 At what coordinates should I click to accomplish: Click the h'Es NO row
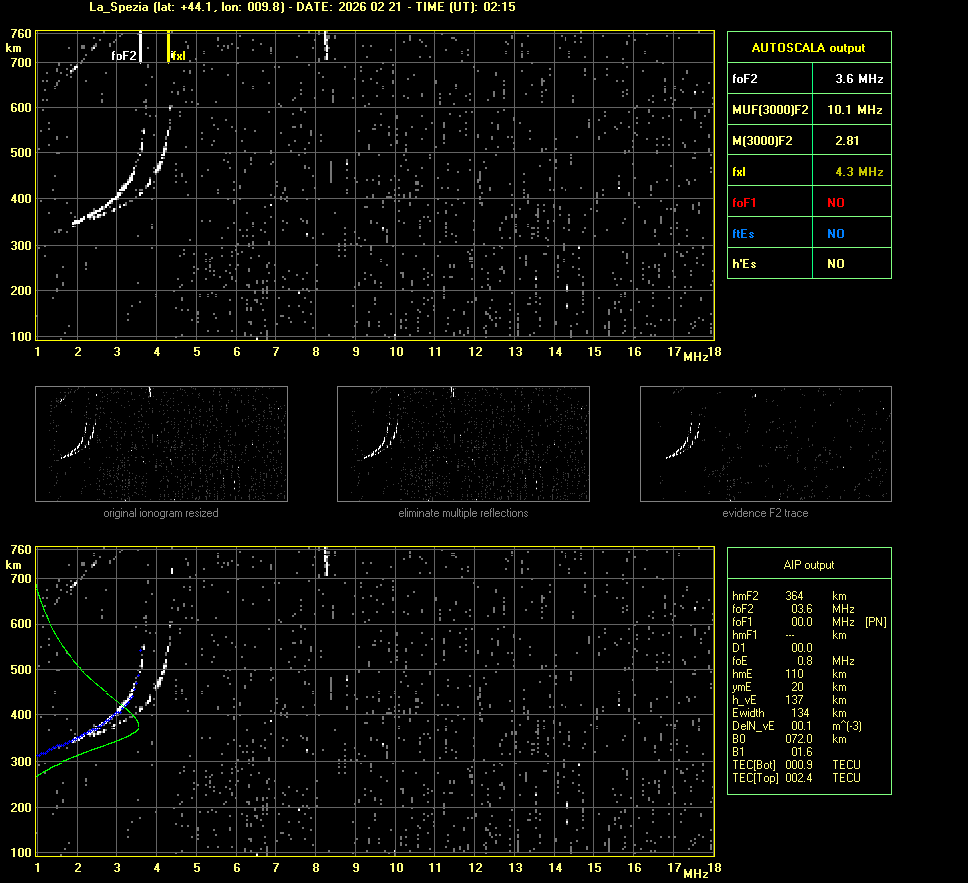pos(808,264)
